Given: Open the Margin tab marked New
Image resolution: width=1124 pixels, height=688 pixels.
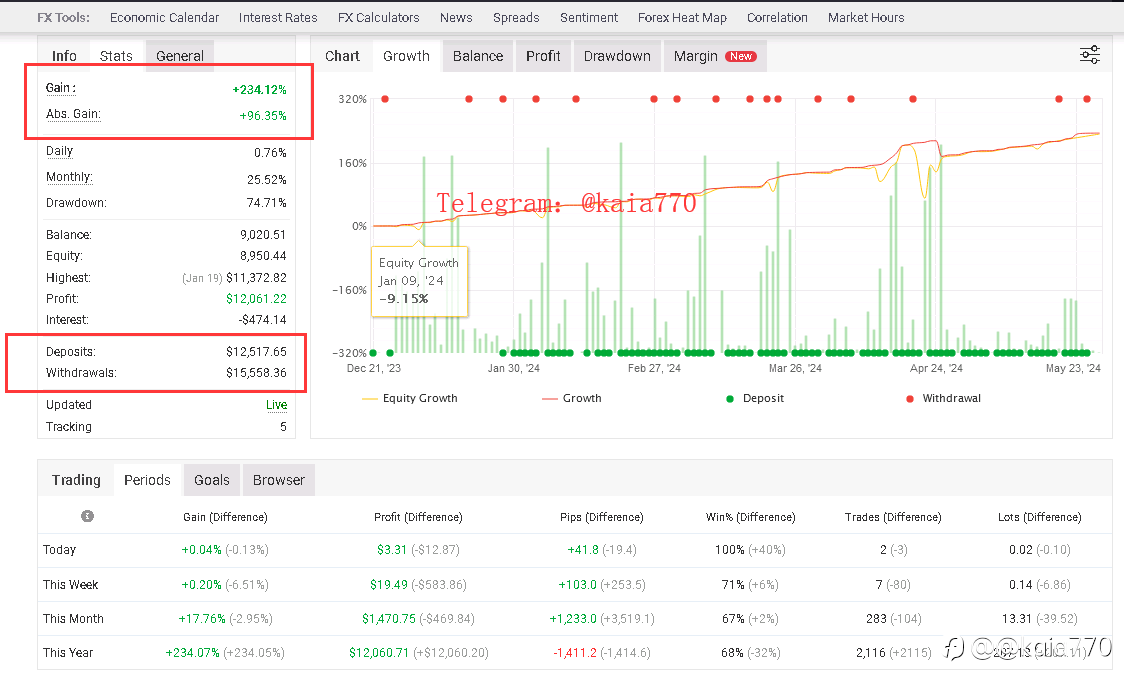Looking at the screenshot, I should click(714, 56).
